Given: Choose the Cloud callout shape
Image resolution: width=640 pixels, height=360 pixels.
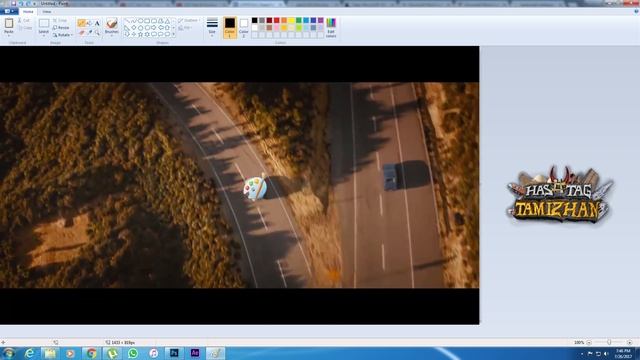Looking at the screenshot, I should 167,34.
